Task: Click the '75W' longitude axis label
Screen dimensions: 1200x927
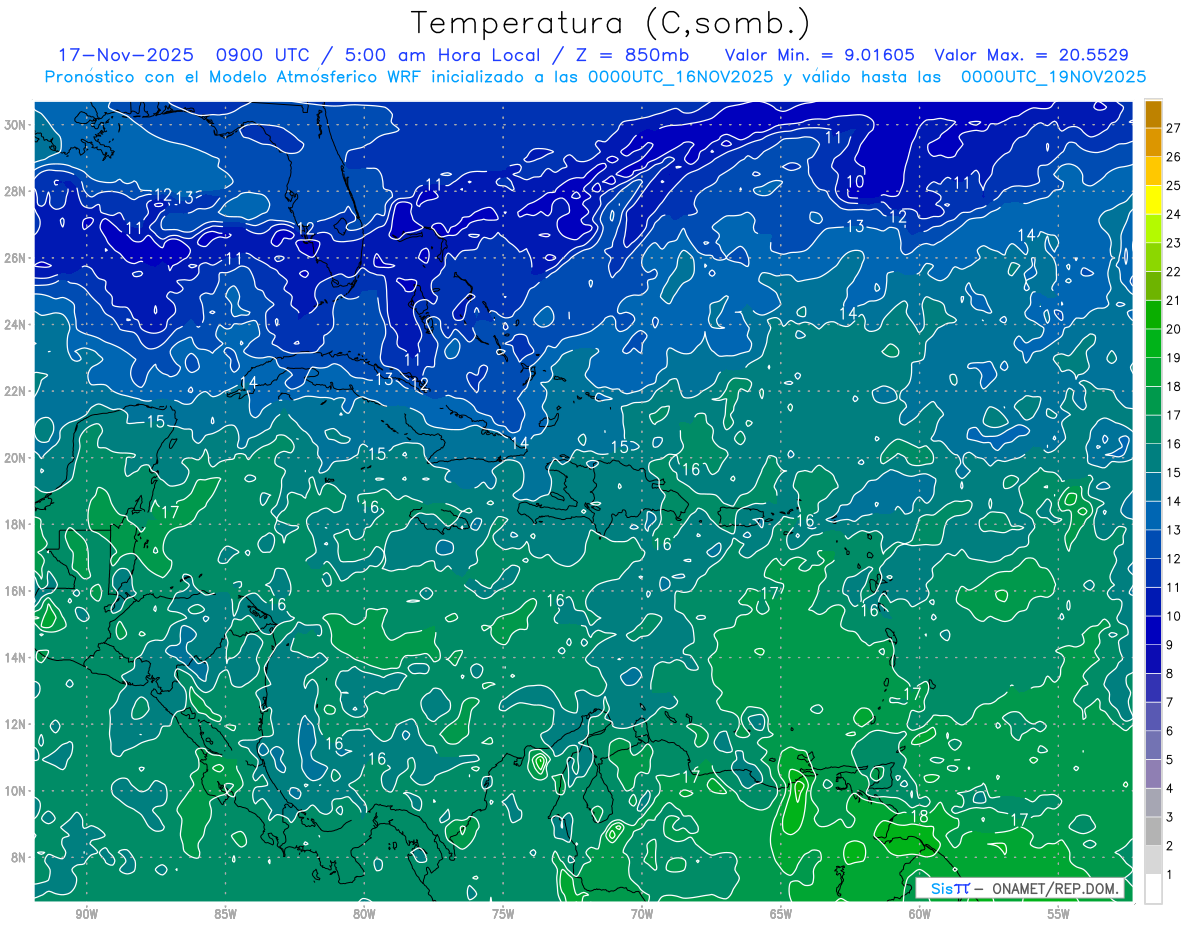Action: (503, 914)
